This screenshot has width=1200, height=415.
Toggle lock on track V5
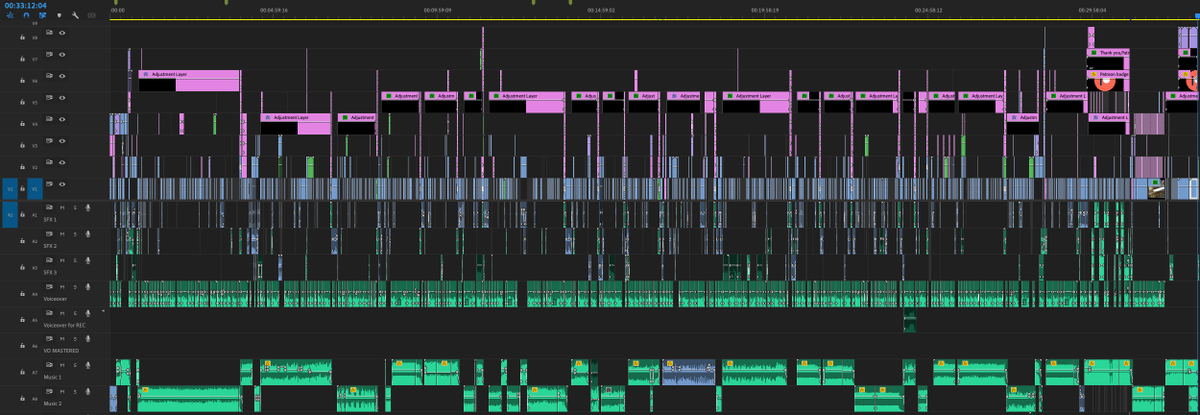click(x=22, y=102)
